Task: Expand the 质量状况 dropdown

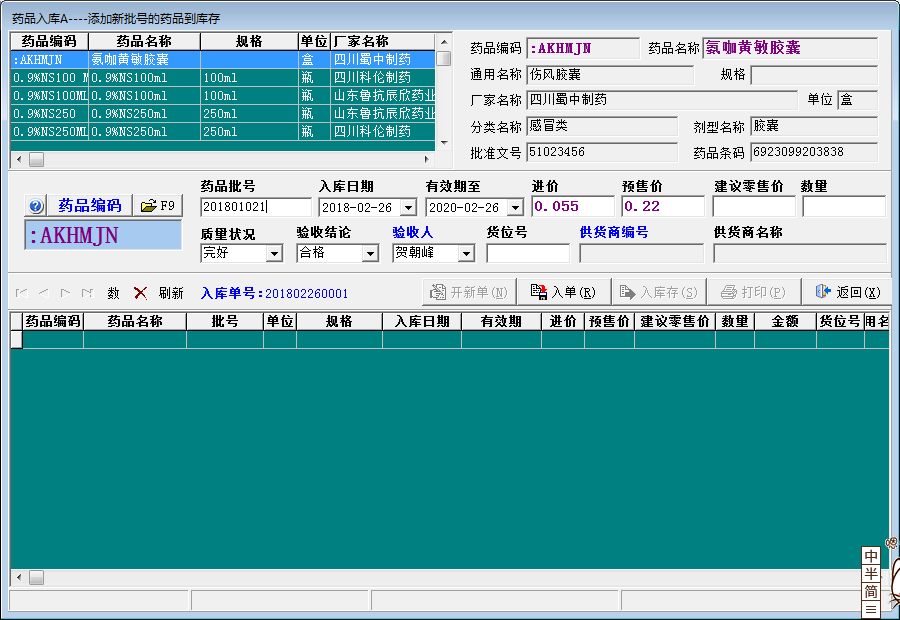Action: [274, 253]
